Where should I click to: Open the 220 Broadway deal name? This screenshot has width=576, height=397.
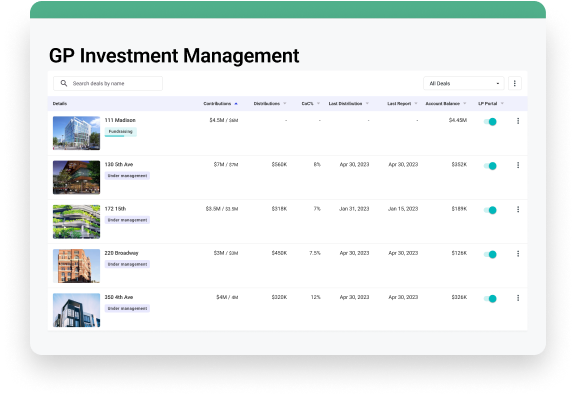coord(121,253)
